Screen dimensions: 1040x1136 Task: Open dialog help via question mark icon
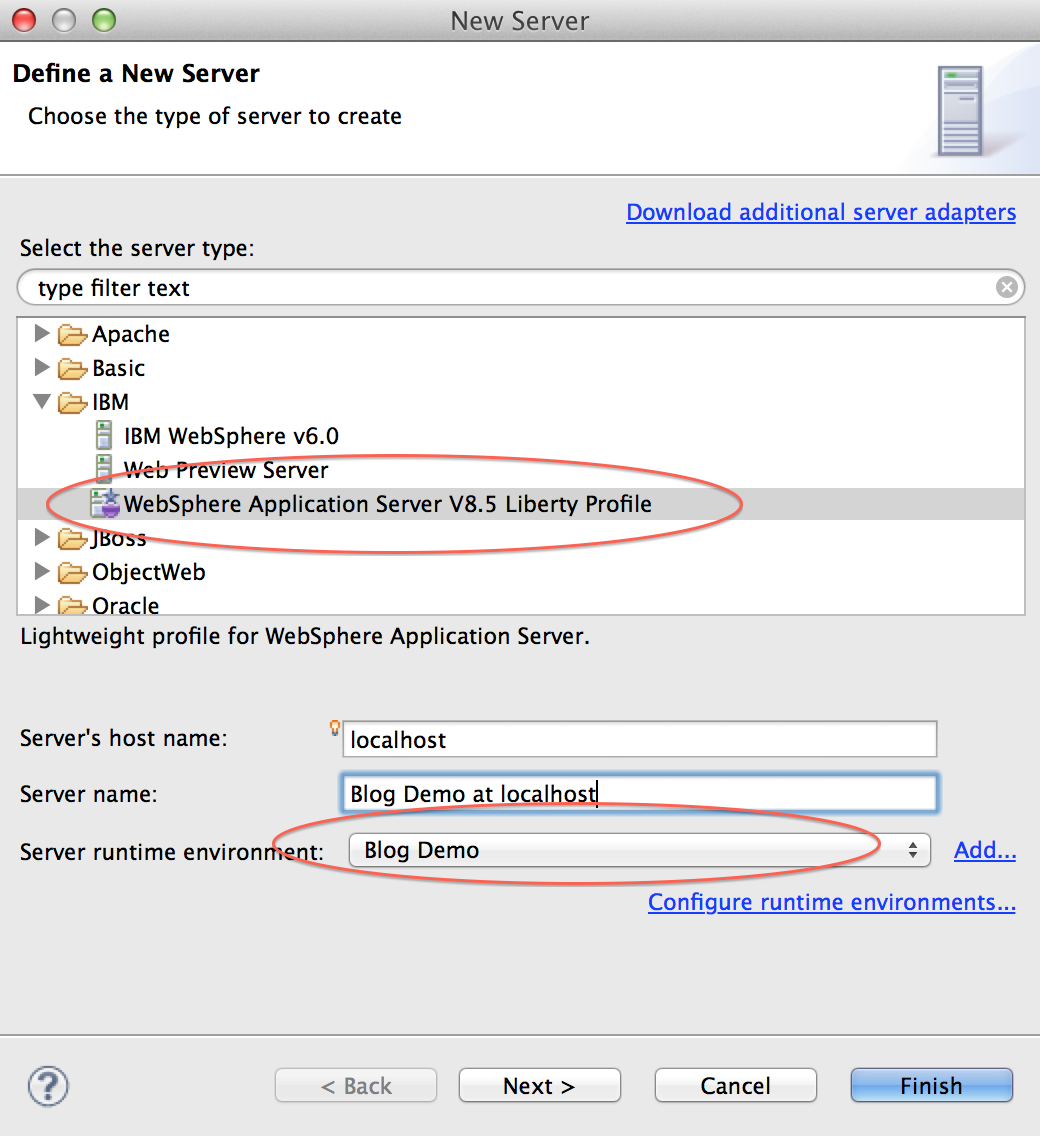pos(48,1085)
